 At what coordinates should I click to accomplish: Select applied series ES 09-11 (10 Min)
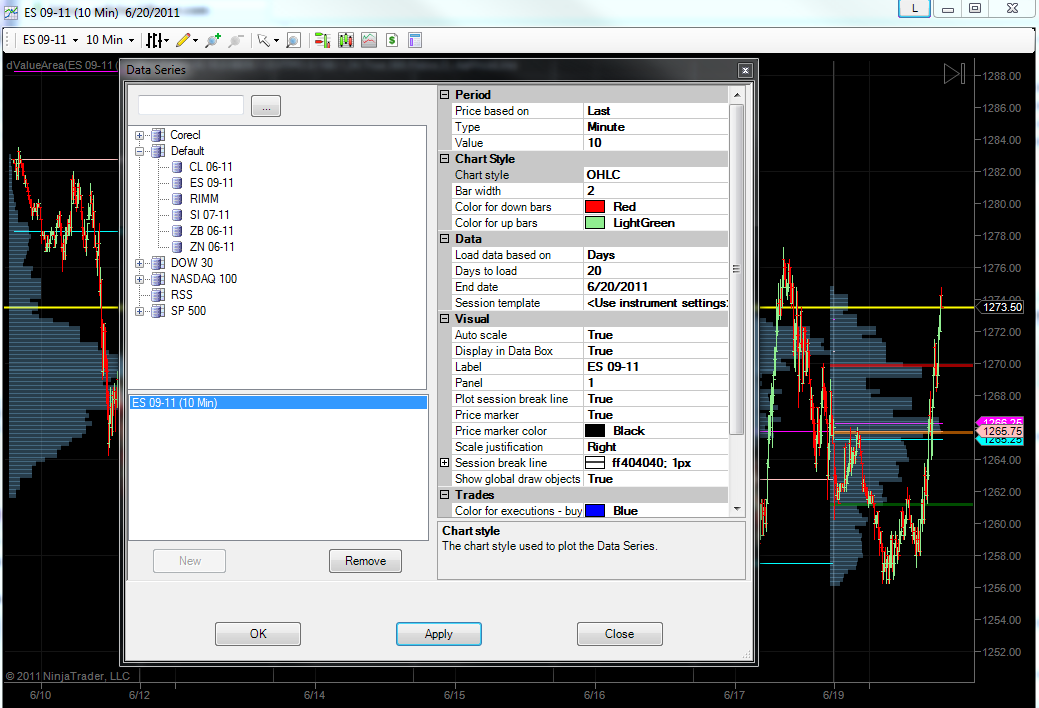[x=278, y=402]
